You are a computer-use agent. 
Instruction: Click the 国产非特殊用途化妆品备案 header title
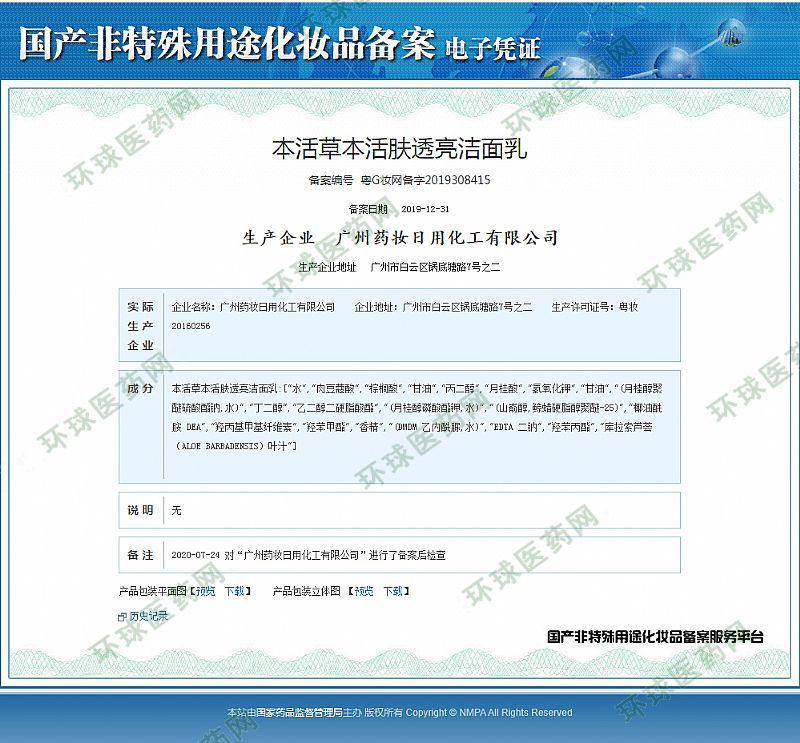pos(226,41)
